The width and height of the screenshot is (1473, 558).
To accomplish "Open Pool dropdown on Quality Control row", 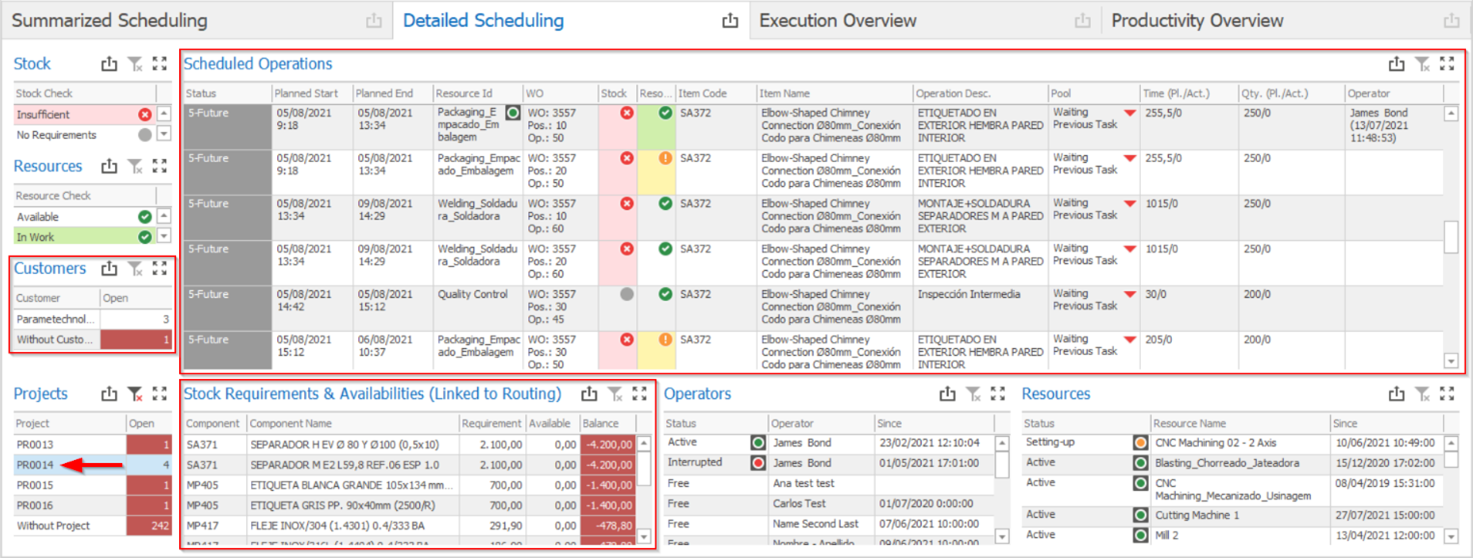I will pos(1130,295).
